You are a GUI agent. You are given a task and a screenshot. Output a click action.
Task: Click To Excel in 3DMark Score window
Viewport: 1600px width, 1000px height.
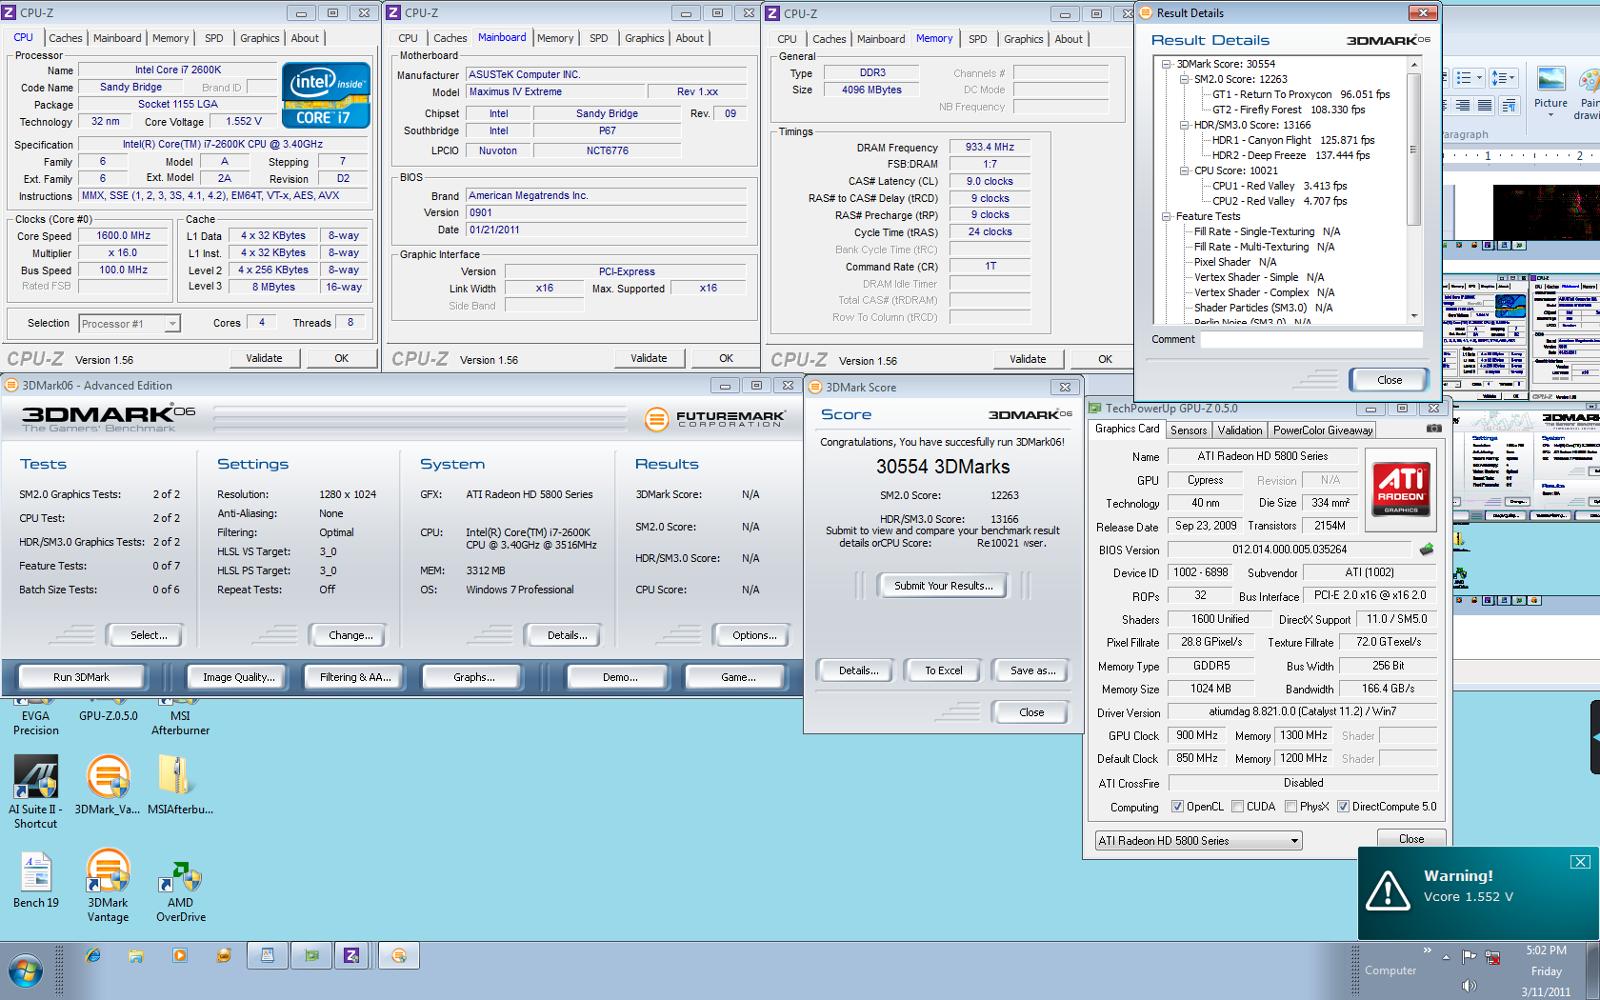[x=943, y=671]
